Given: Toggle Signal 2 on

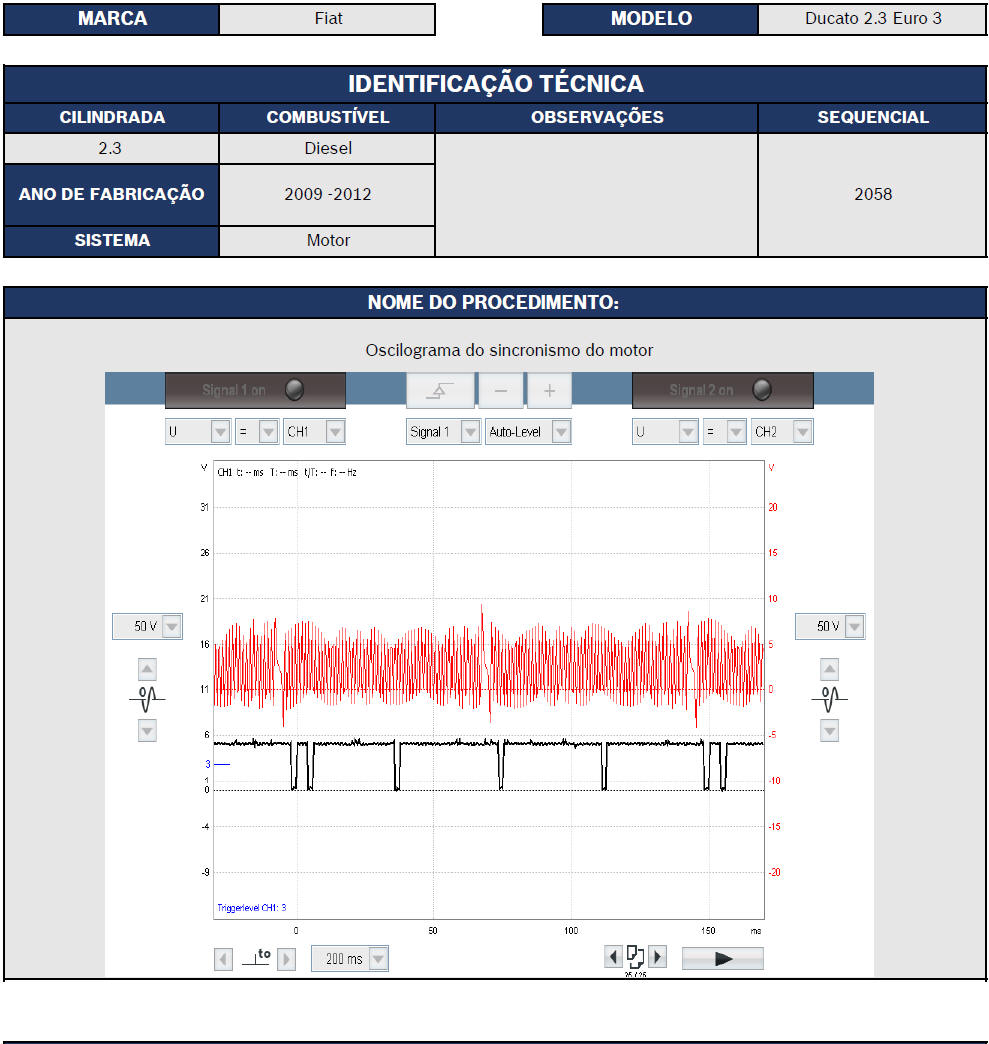Looking at the screenshot, I should click(722, 390).
